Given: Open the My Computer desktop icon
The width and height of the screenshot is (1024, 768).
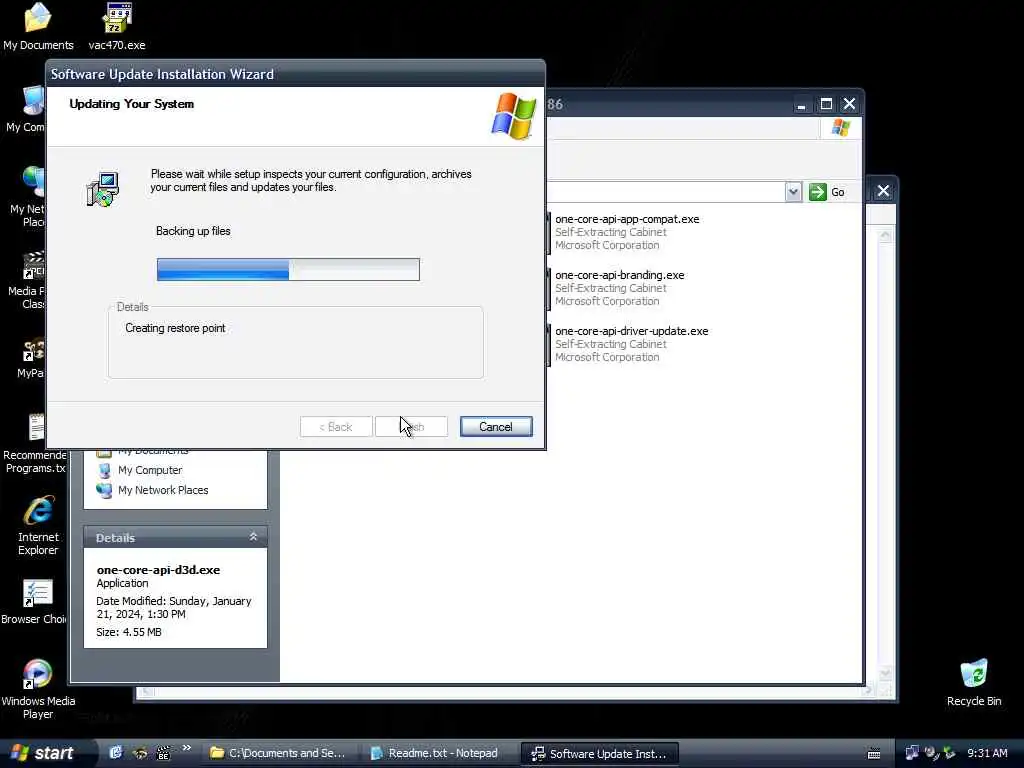Looking at the screenshot, I should [26, 108].
